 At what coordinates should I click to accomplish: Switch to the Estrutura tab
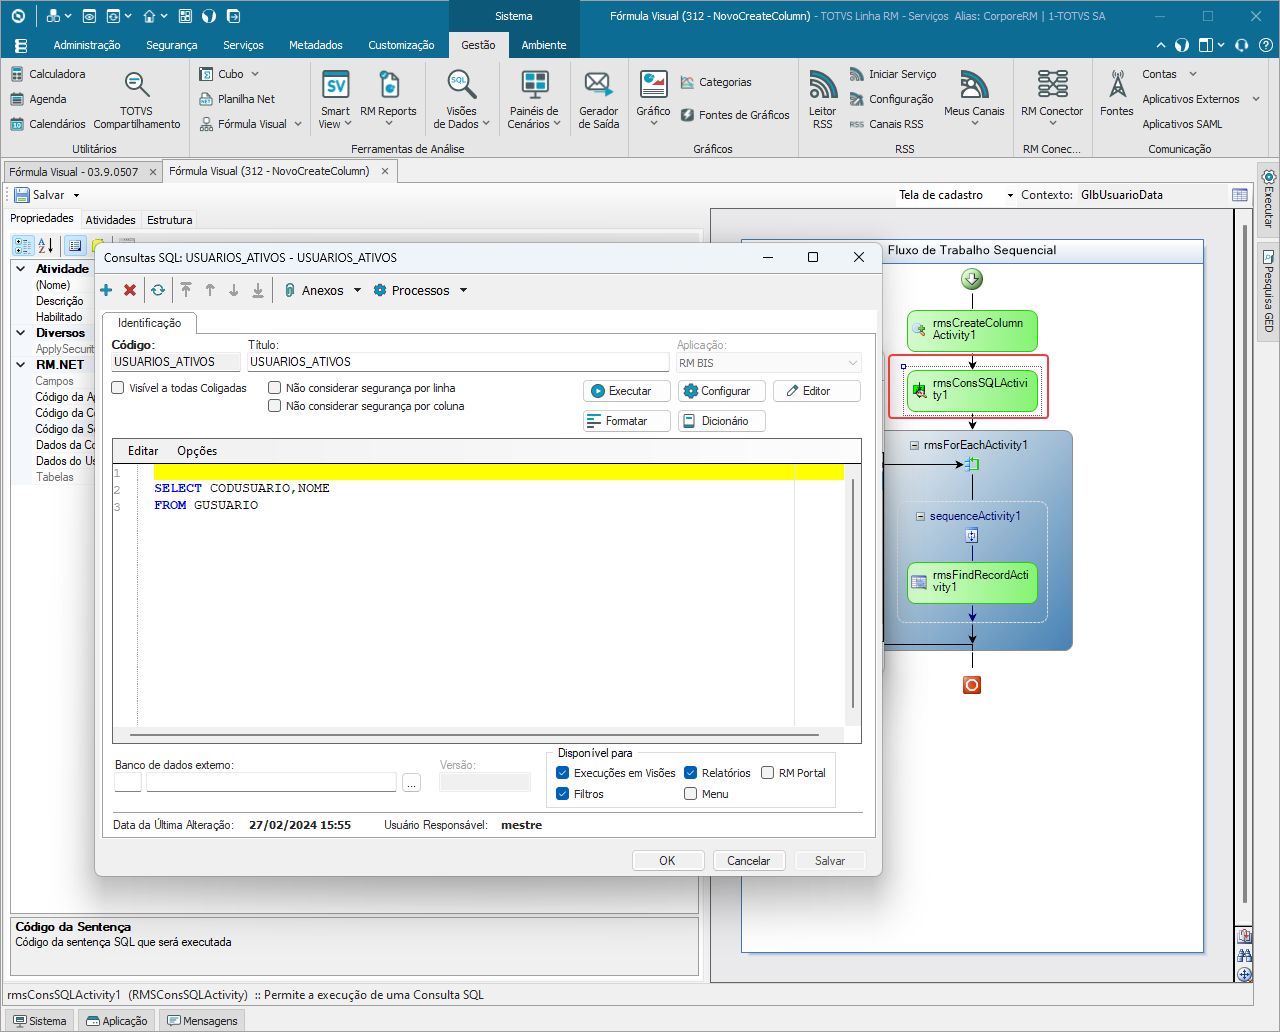pos(170,220)
